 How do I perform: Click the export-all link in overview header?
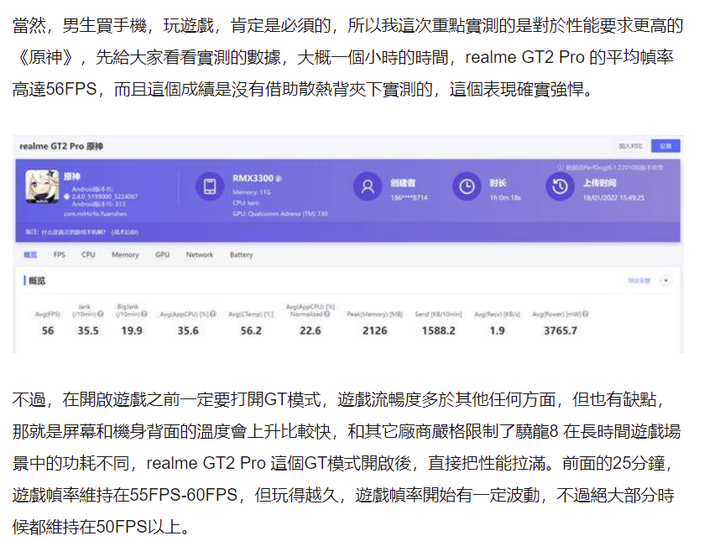(639, 280)
